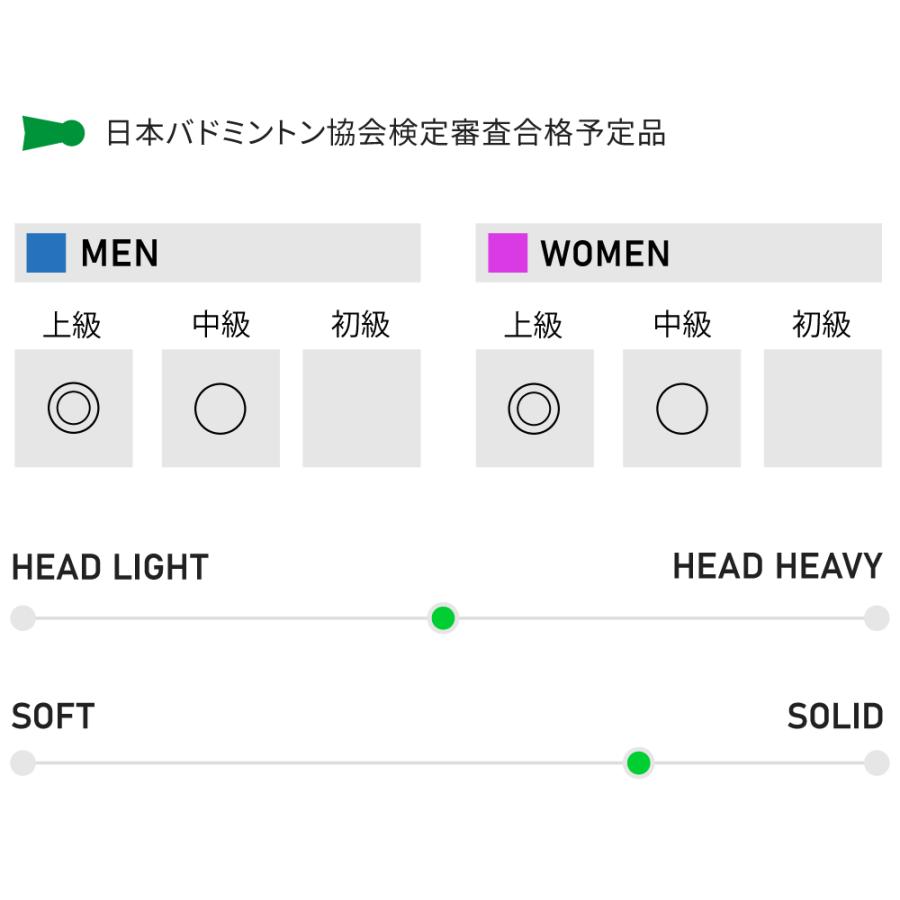Click the blue MEN color square

click(x=46, y=253)
